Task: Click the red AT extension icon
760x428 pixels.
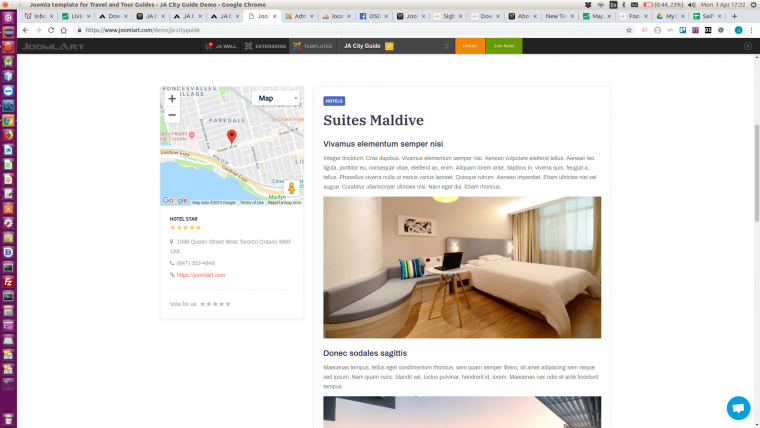Action: [x=645, y=30]
